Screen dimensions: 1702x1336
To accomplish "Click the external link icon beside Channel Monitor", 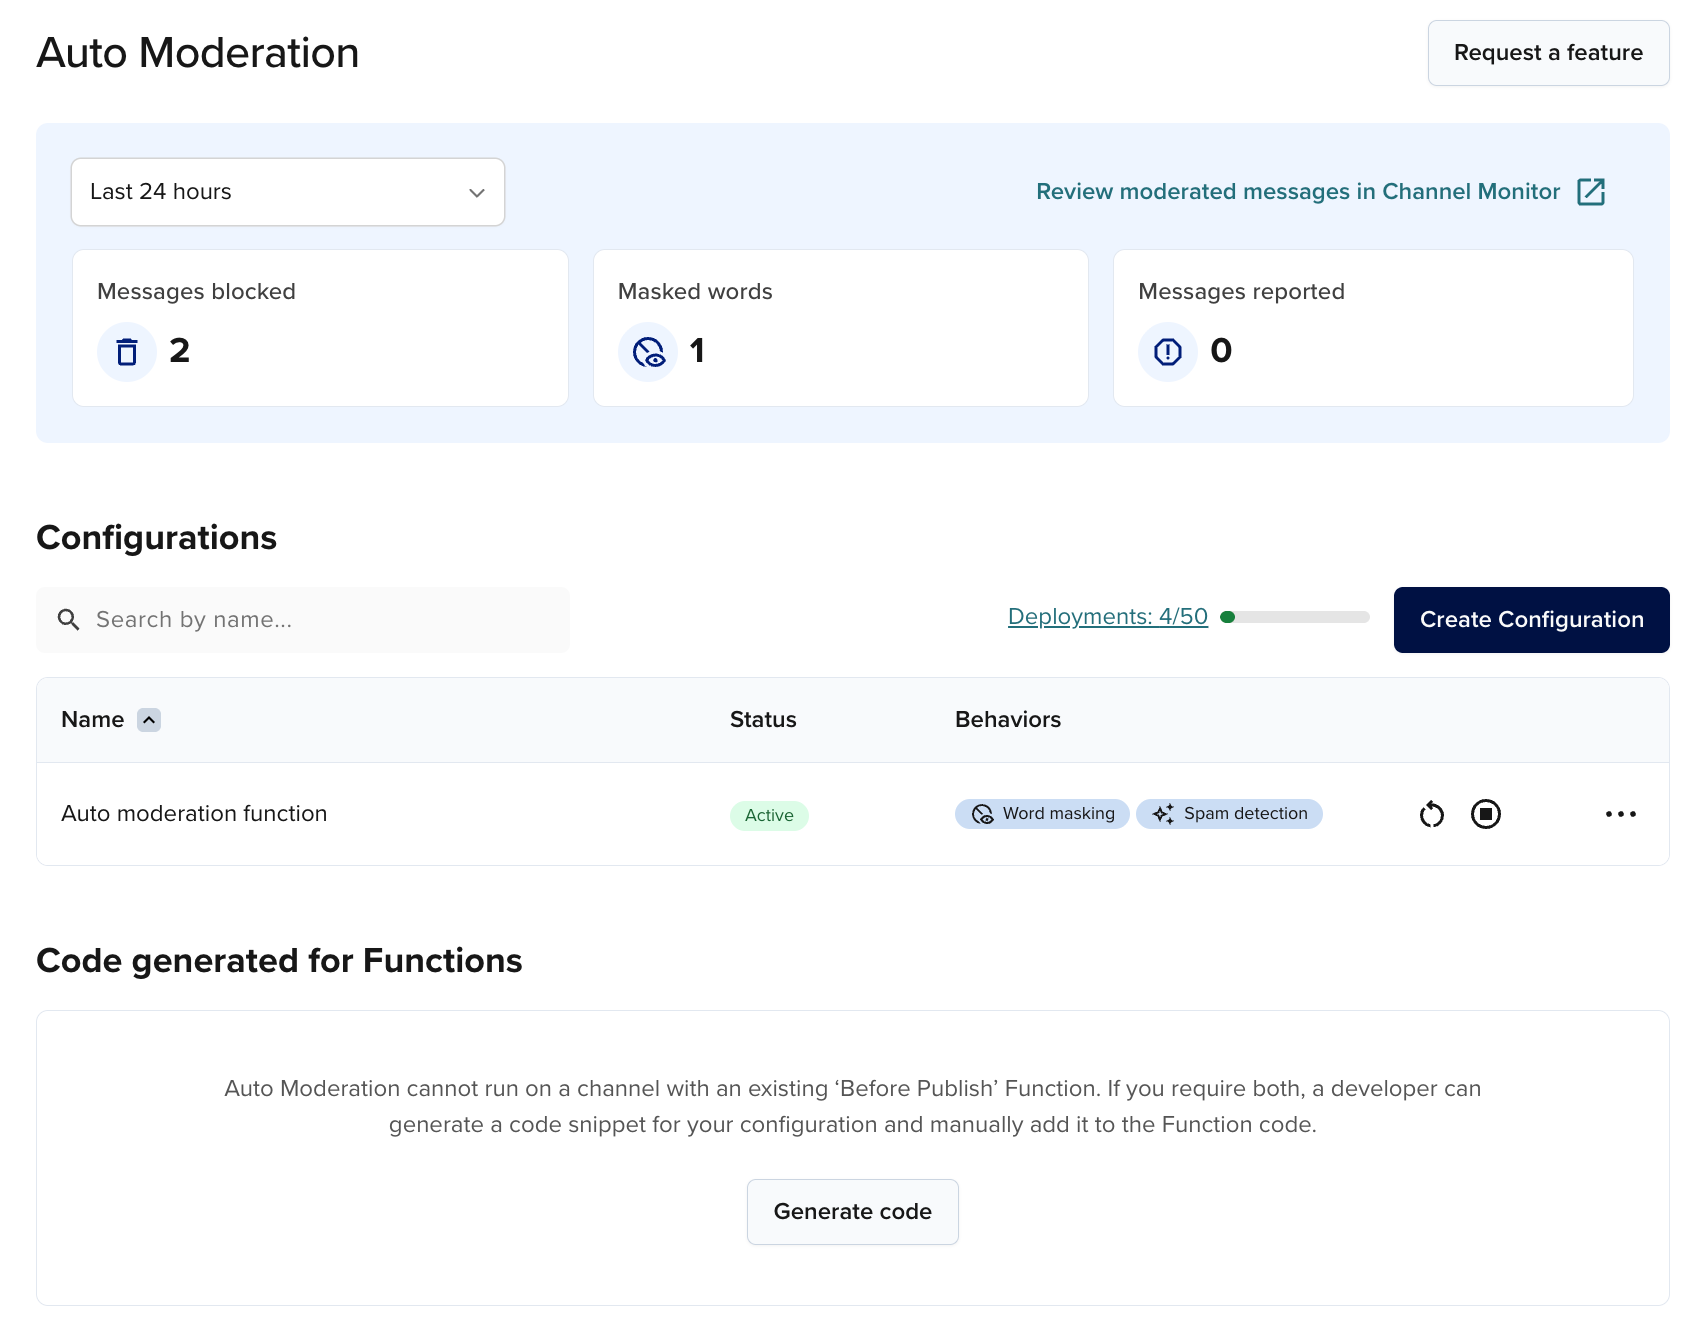I will point(1592,191).
